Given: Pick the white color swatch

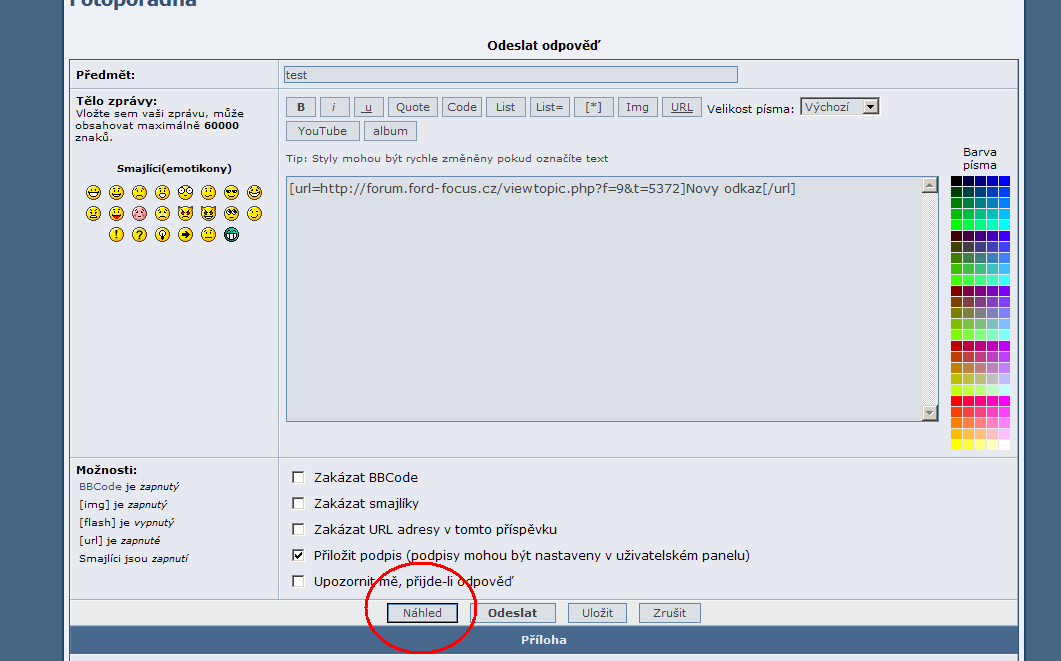Looking at the screenshot, I should tap(1004, 445).
